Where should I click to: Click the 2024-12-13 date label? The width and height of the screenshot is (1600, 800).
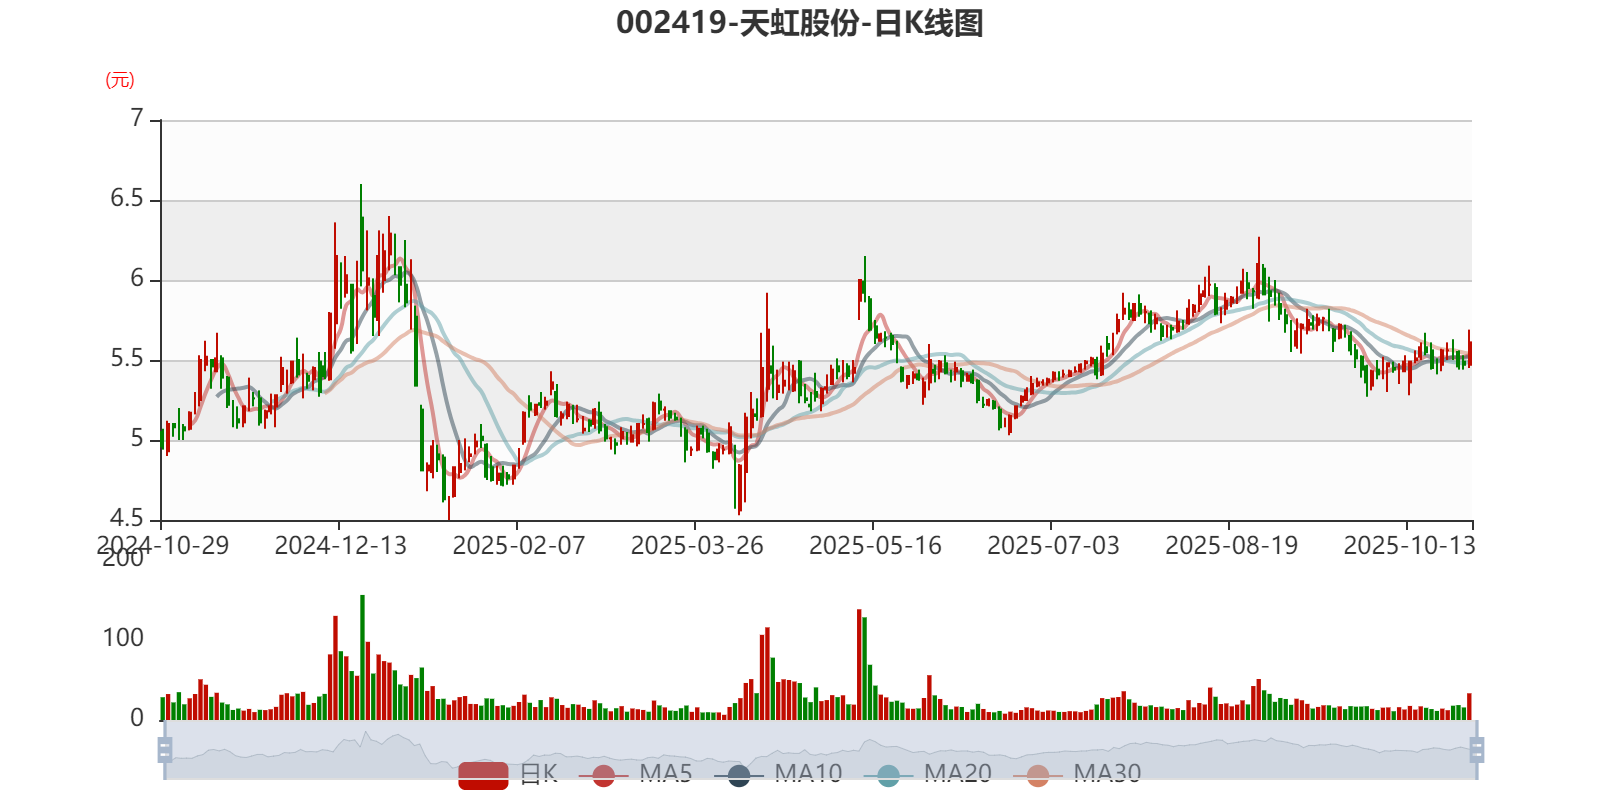pos(341,545)
